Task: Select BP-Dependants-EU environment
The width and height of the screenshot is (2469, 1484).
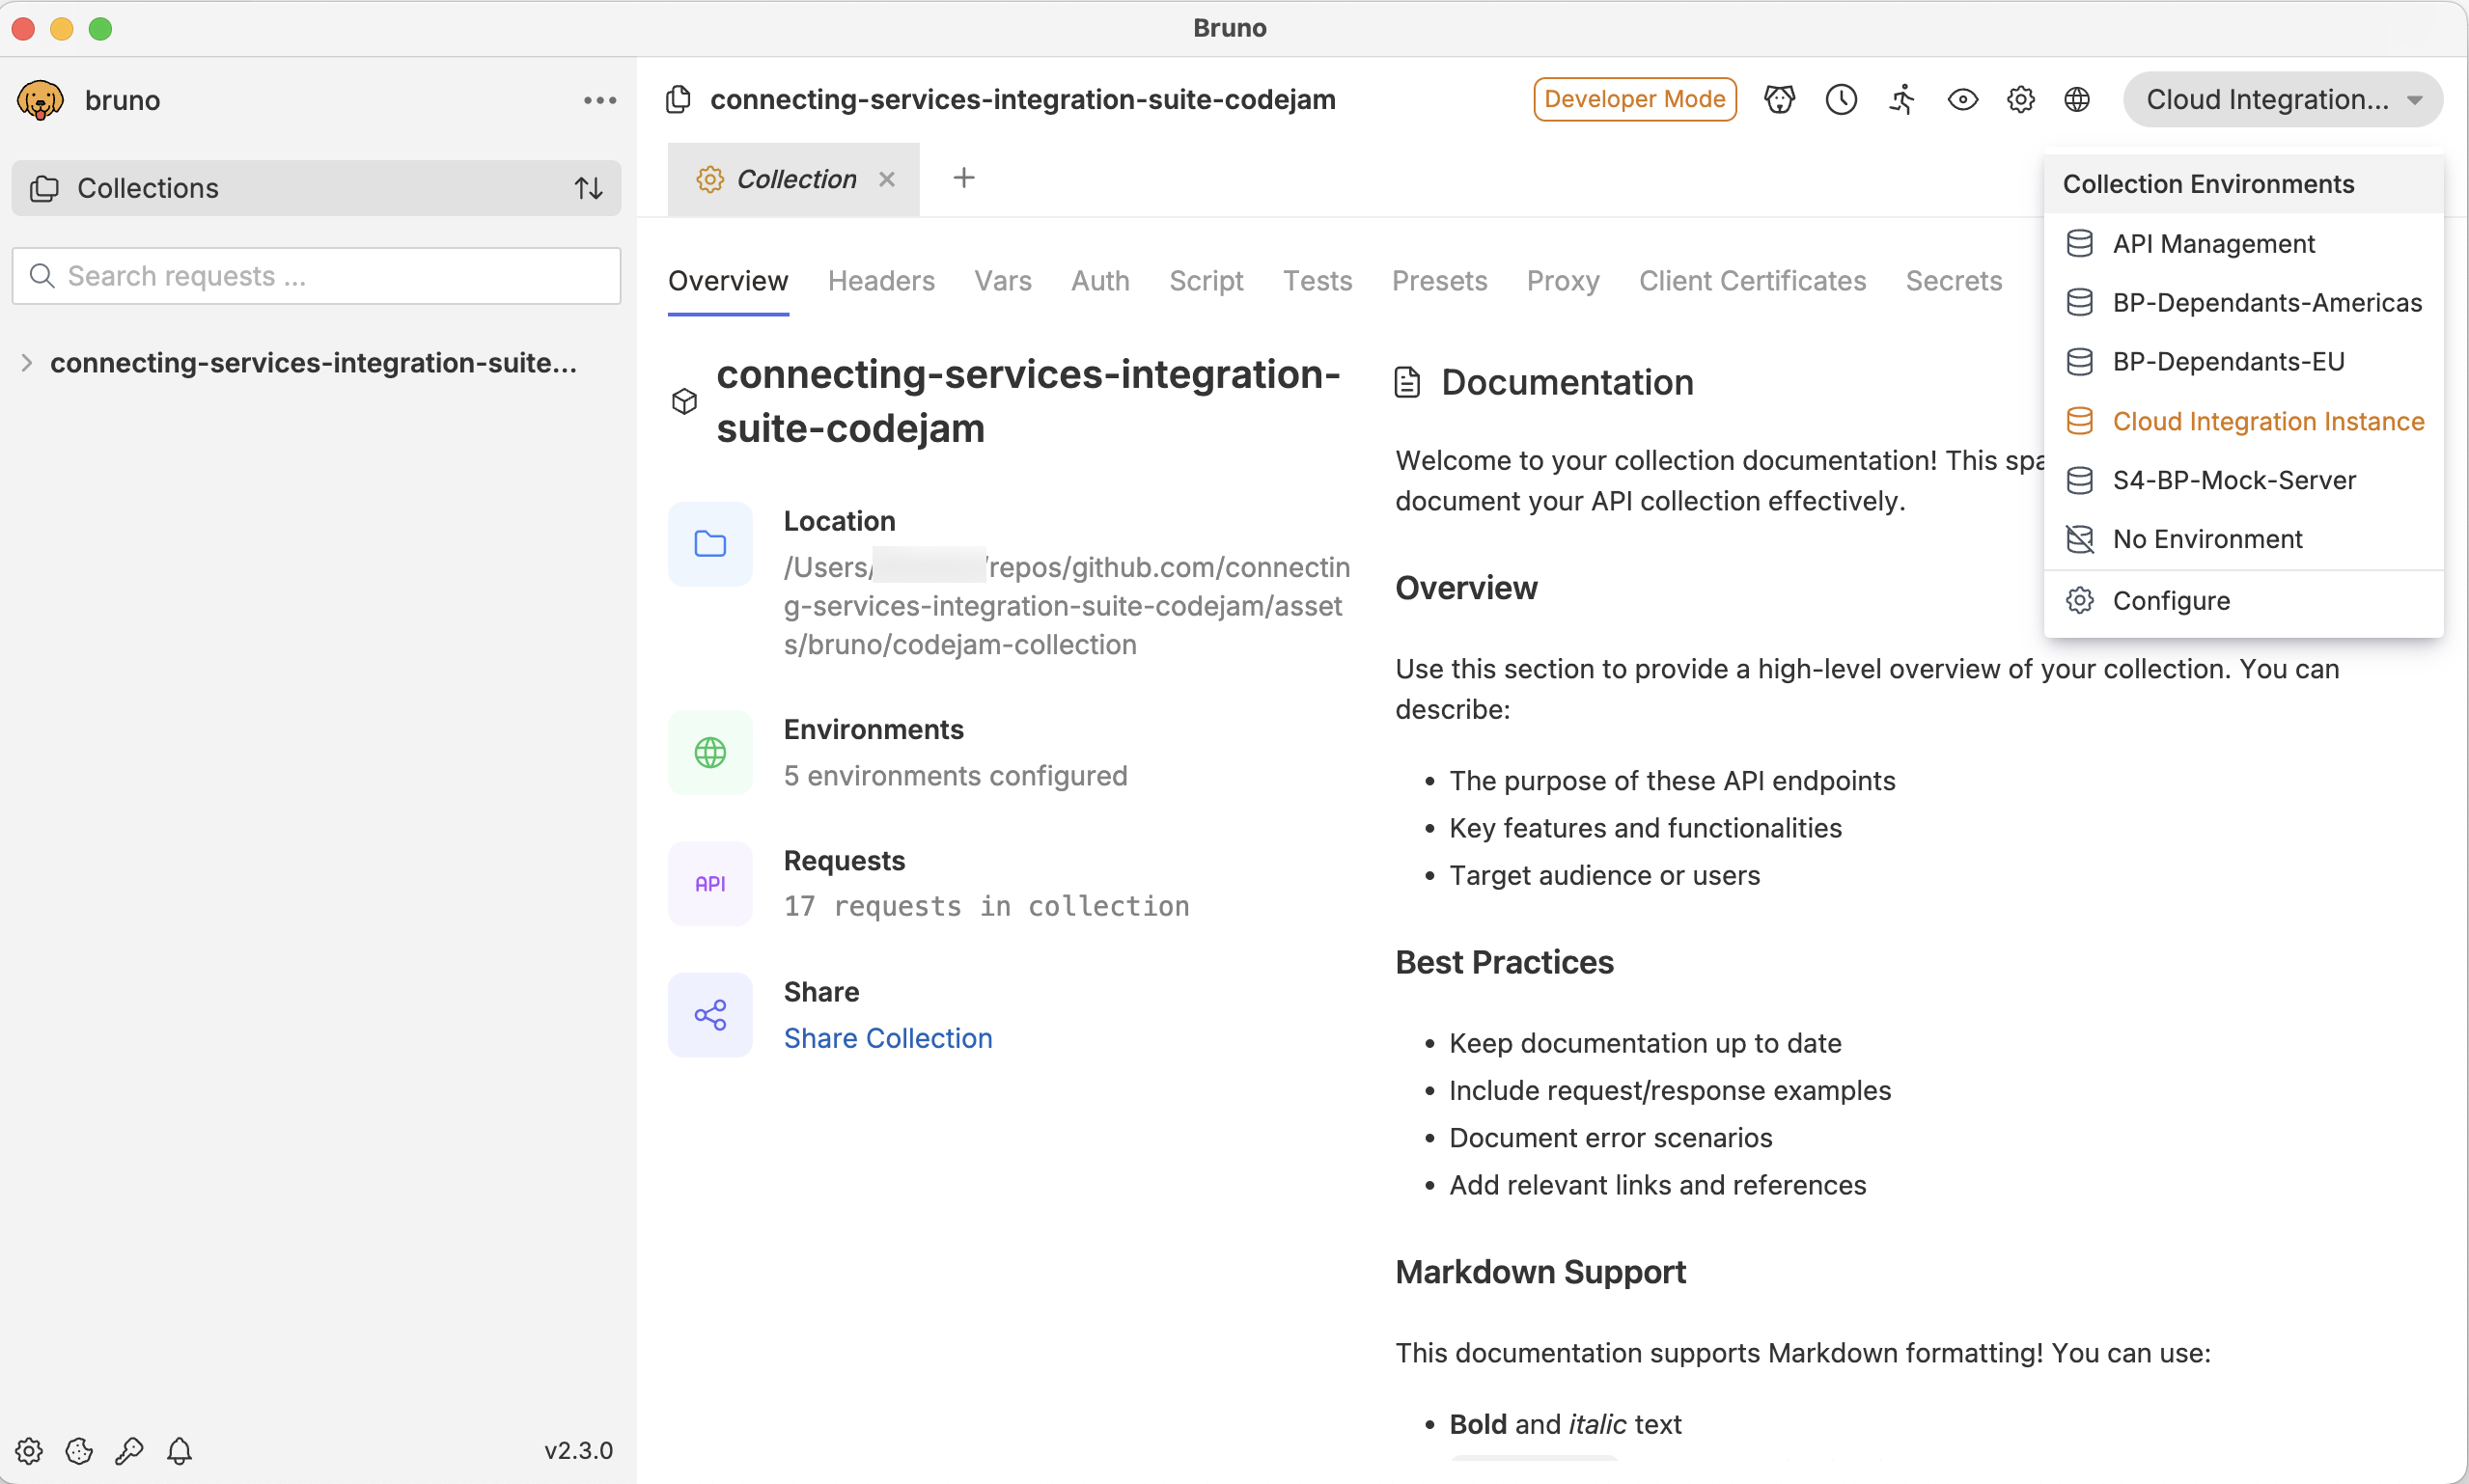Action: coord(2243,362)
